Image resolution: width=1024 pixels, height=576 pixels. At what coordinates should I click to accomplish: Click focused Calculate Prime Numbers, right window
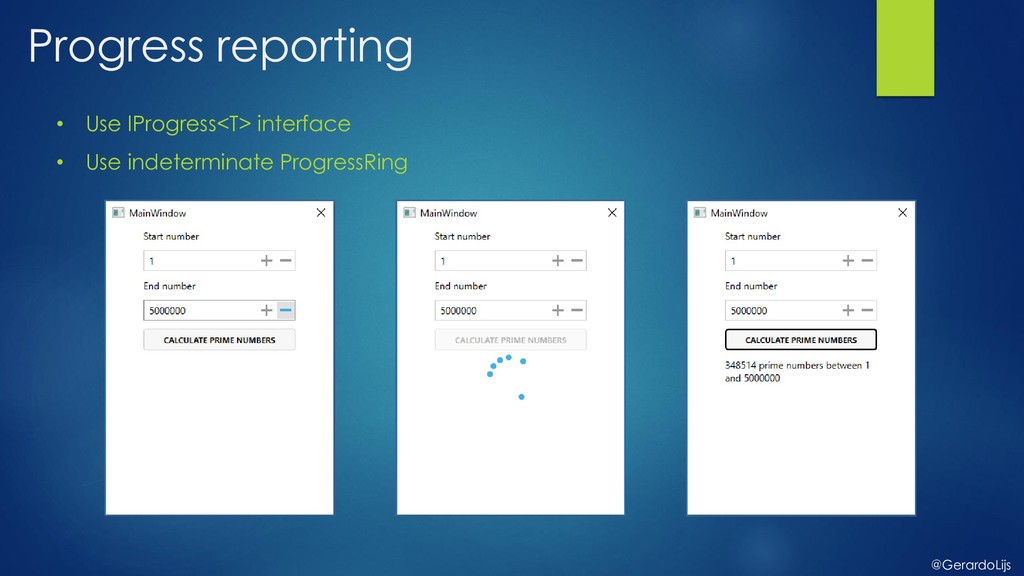(801, 340)
